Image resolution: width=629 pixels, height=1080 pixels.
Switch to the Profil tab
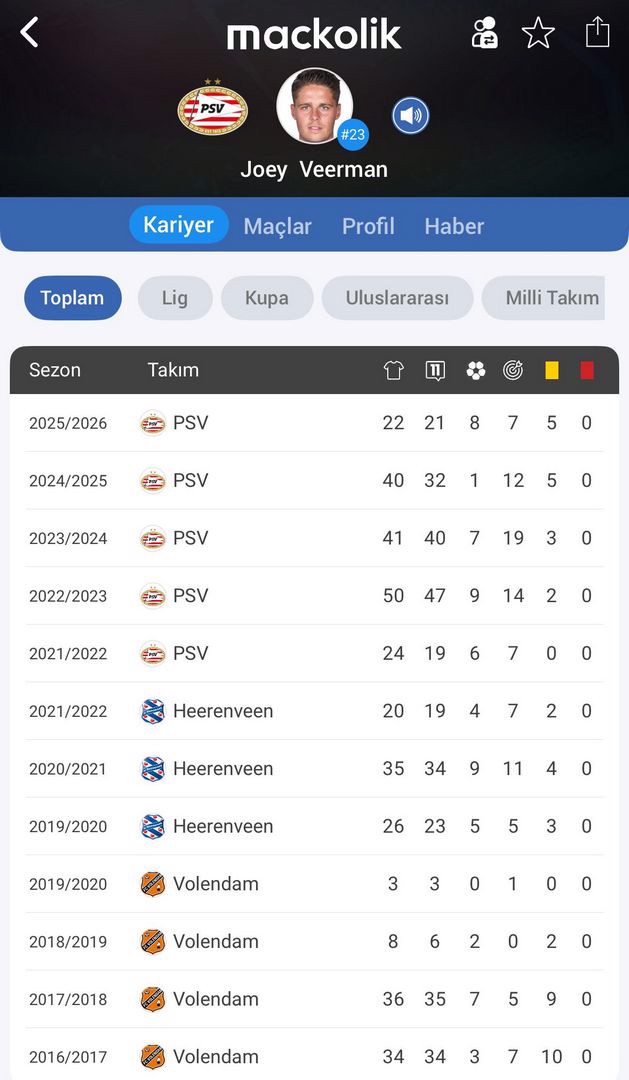(x=368, y=226)
